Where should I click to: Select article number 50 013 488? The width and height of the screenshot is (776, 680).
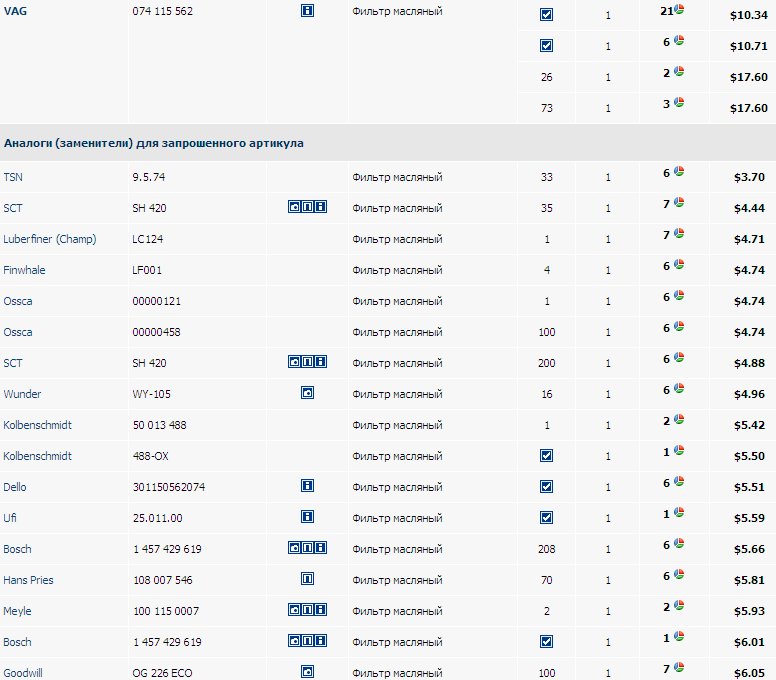(159, 425)
